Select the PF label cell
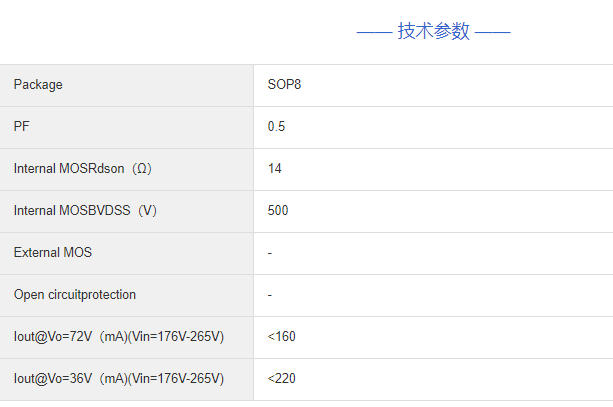This screenshot has height=407, width=613. 21,127
